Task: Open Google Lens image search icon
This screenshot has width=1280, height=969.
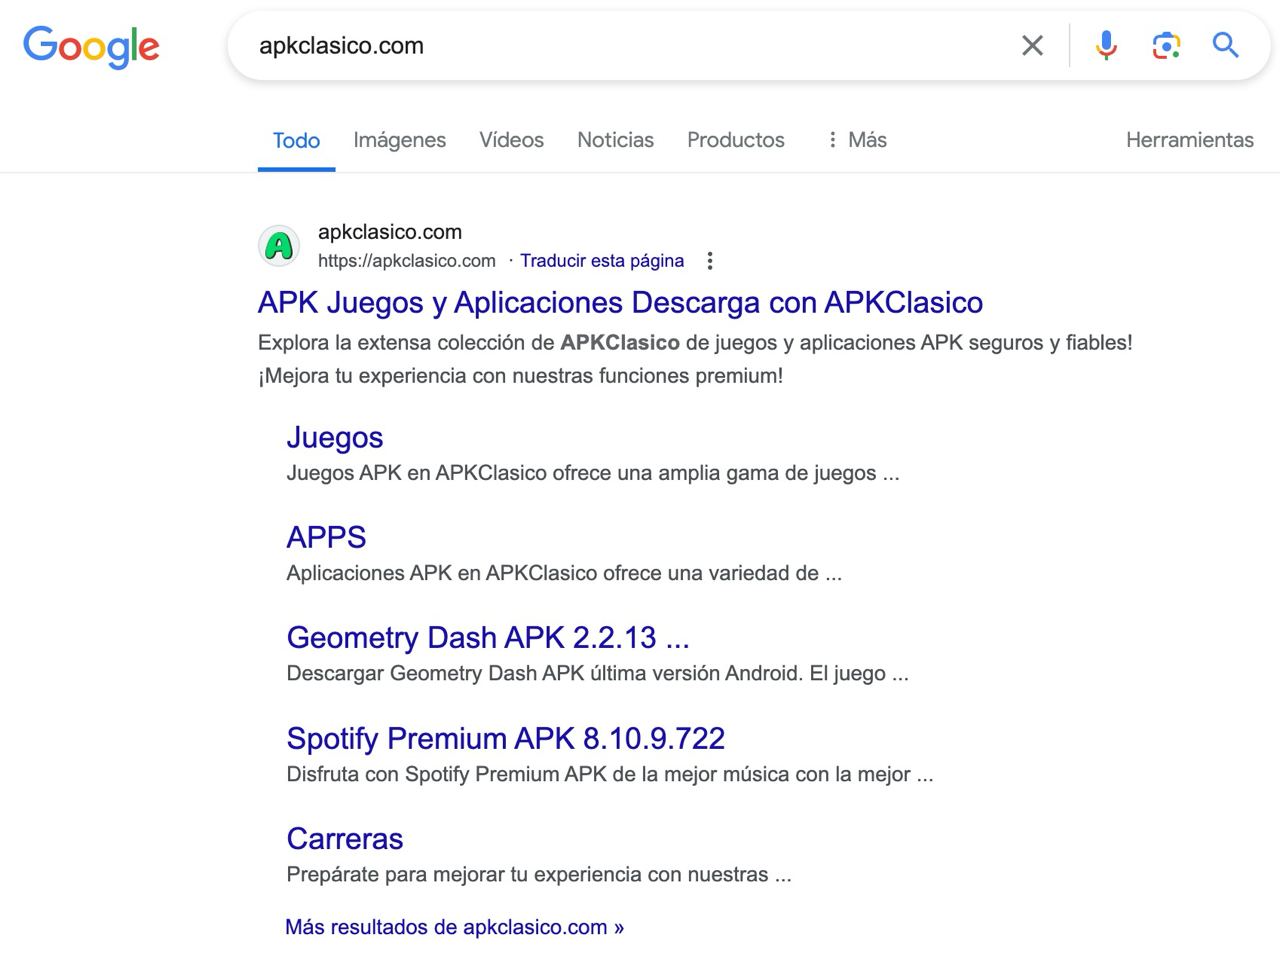Action: (x=1166, y=45)
